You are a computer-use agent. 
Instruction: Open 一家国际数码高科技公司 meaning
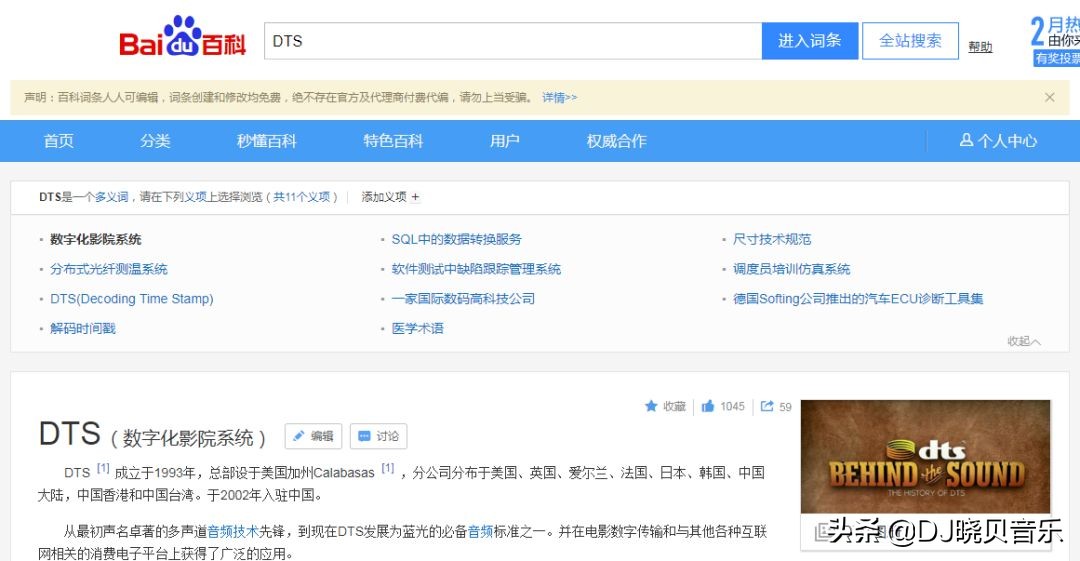463,298
